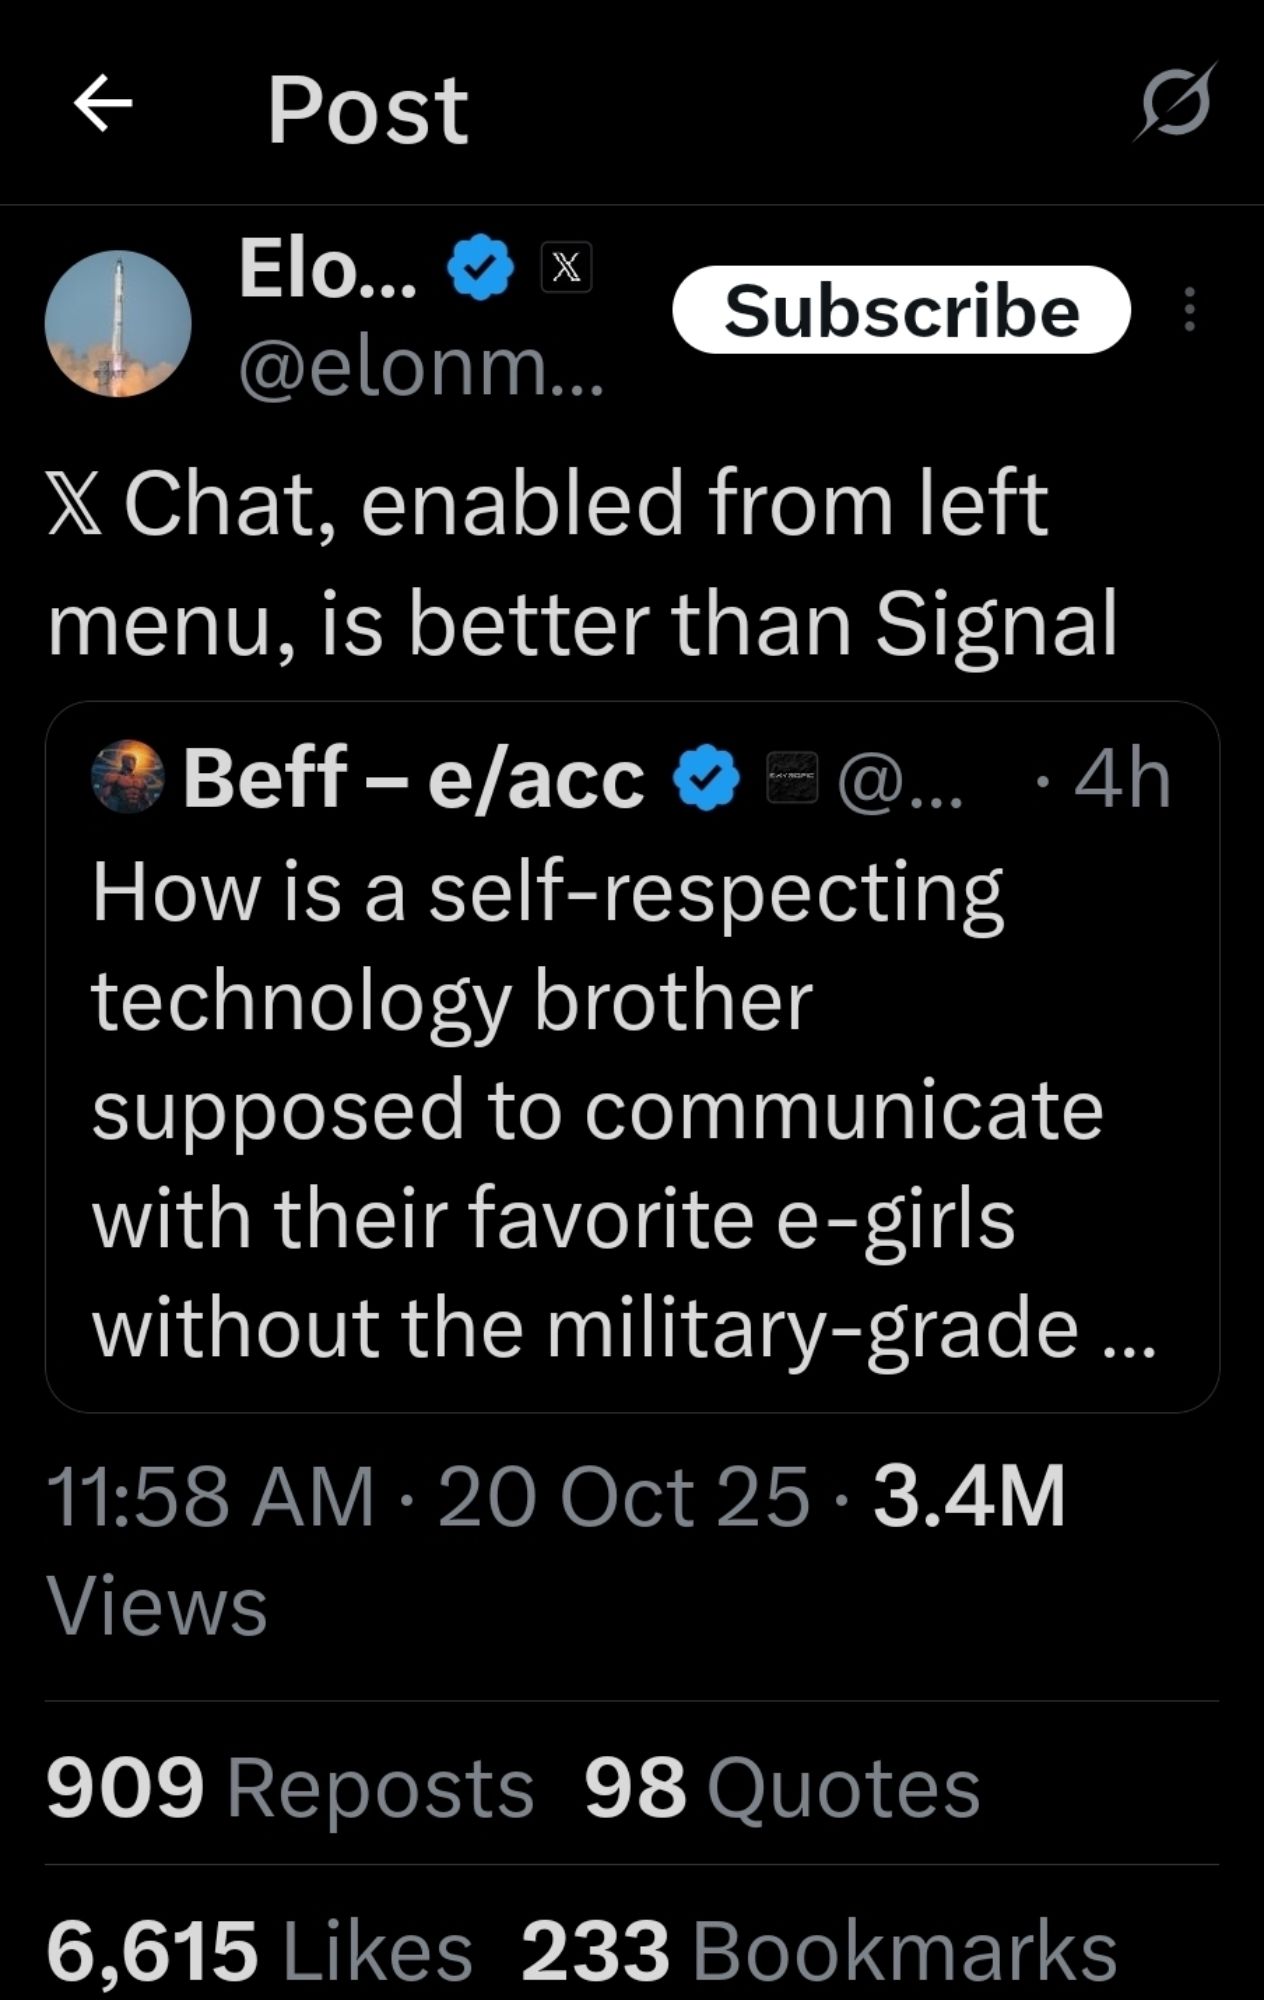Open the quoted post text about e-girls
This screenshot has width=1264, height=2000.
pyautogui.click(x=620, y=1110)
